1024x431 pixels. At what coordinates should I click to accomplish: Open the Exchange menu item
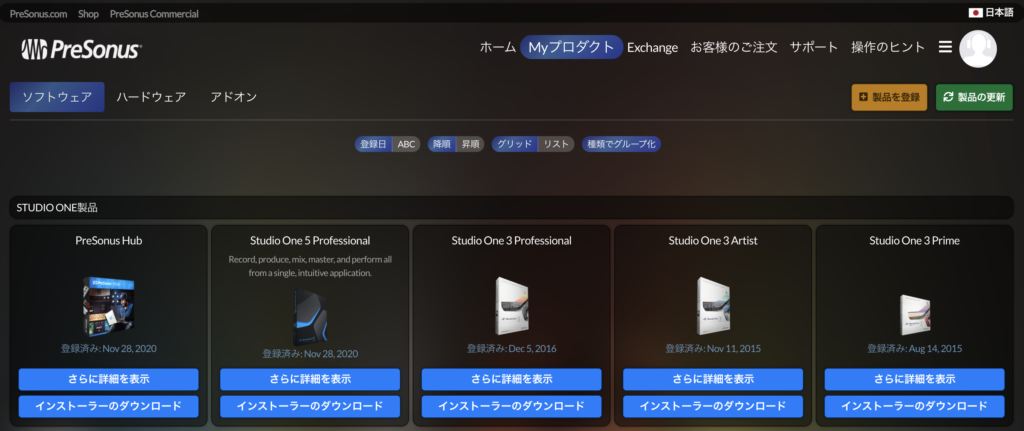(652, 47)
